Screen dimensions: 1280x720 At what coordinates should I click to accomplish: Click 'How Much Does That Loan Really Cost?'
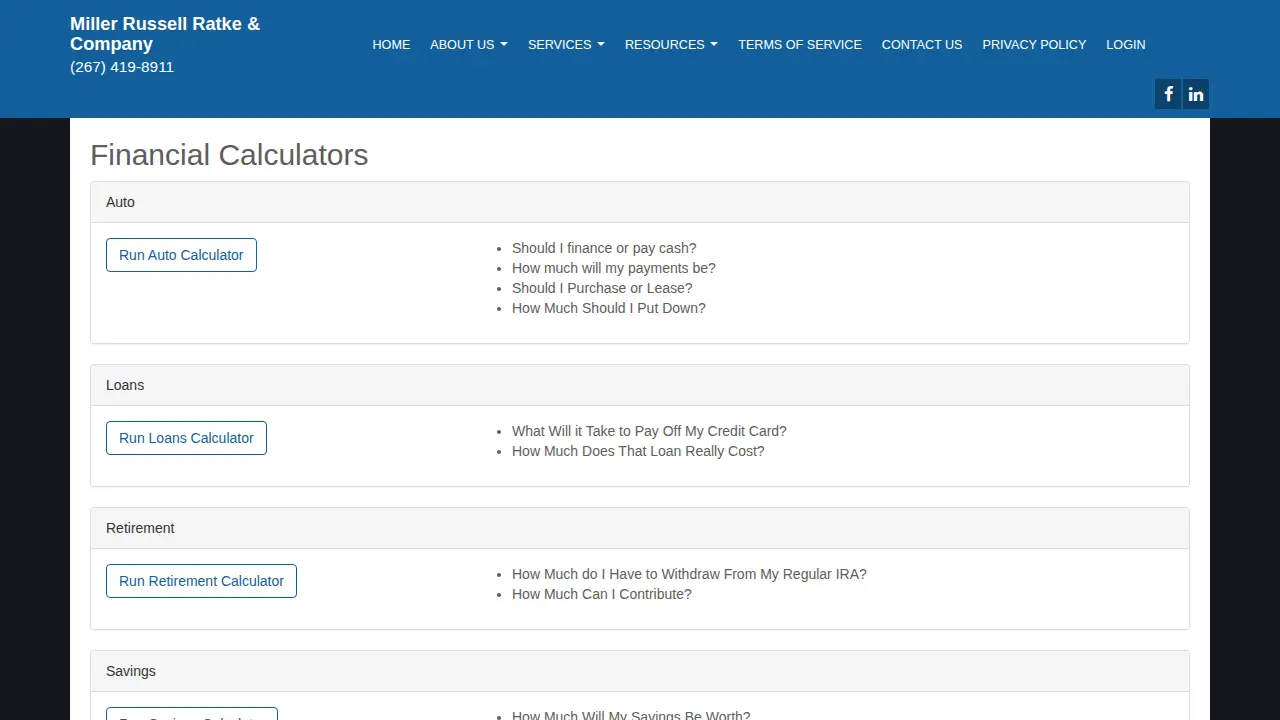(x=638, y=451)
